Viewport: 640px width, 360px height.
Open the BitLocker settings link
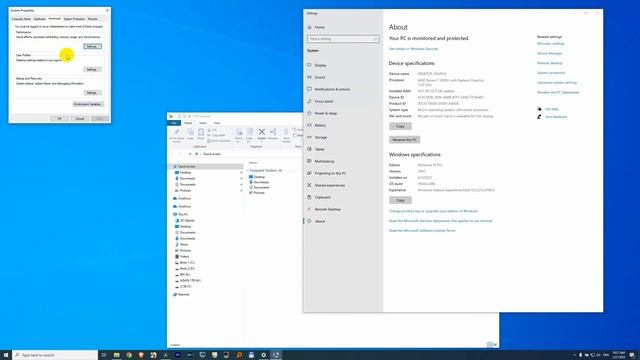[x=551, y=44]
